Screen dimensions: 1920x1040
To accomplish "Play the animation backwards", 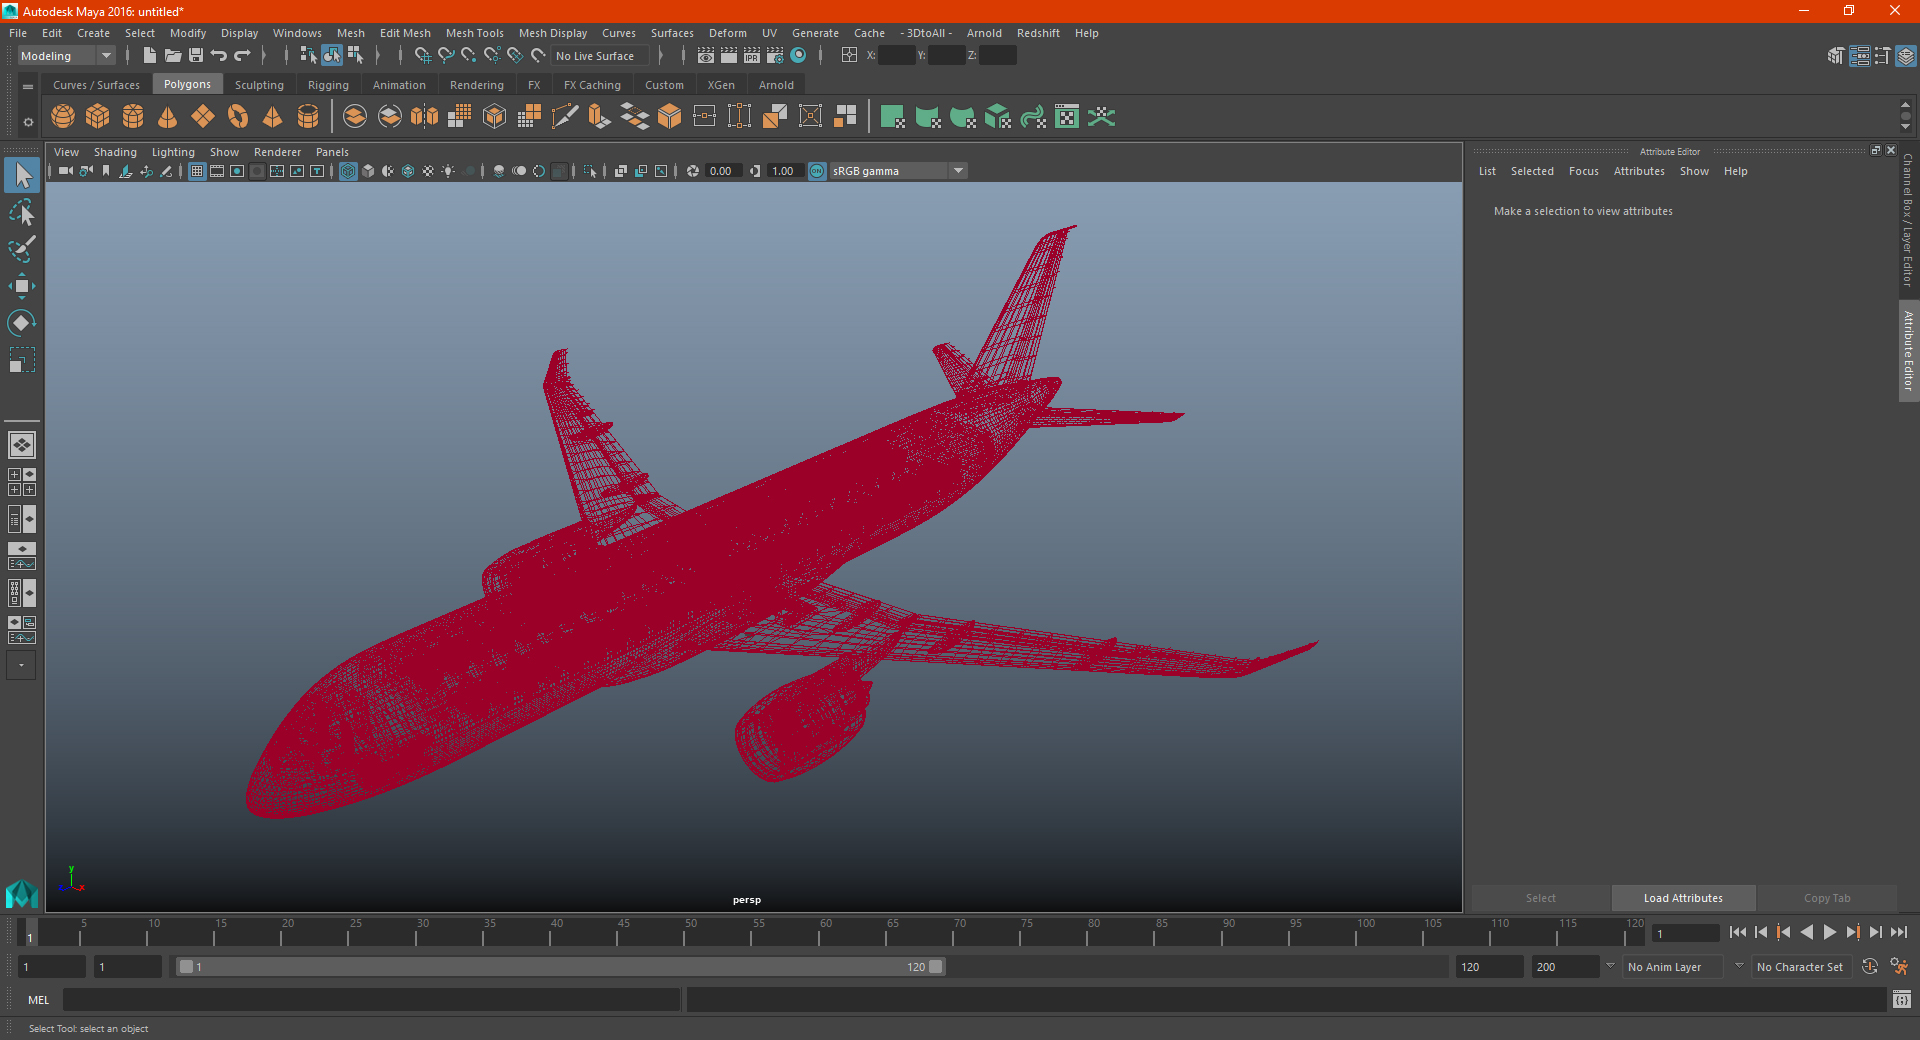I will click(1807, 932).
